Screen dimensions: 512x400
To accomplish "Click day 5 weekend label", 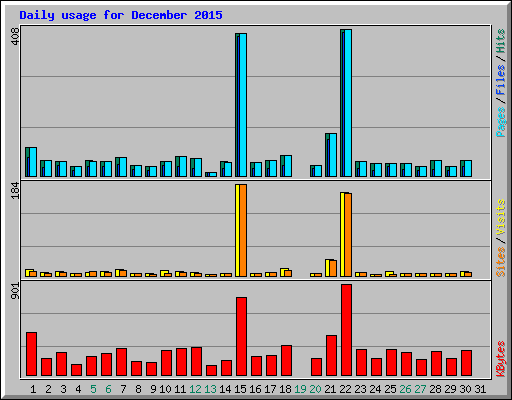I will pyautogui.click(x=93, y=389).
